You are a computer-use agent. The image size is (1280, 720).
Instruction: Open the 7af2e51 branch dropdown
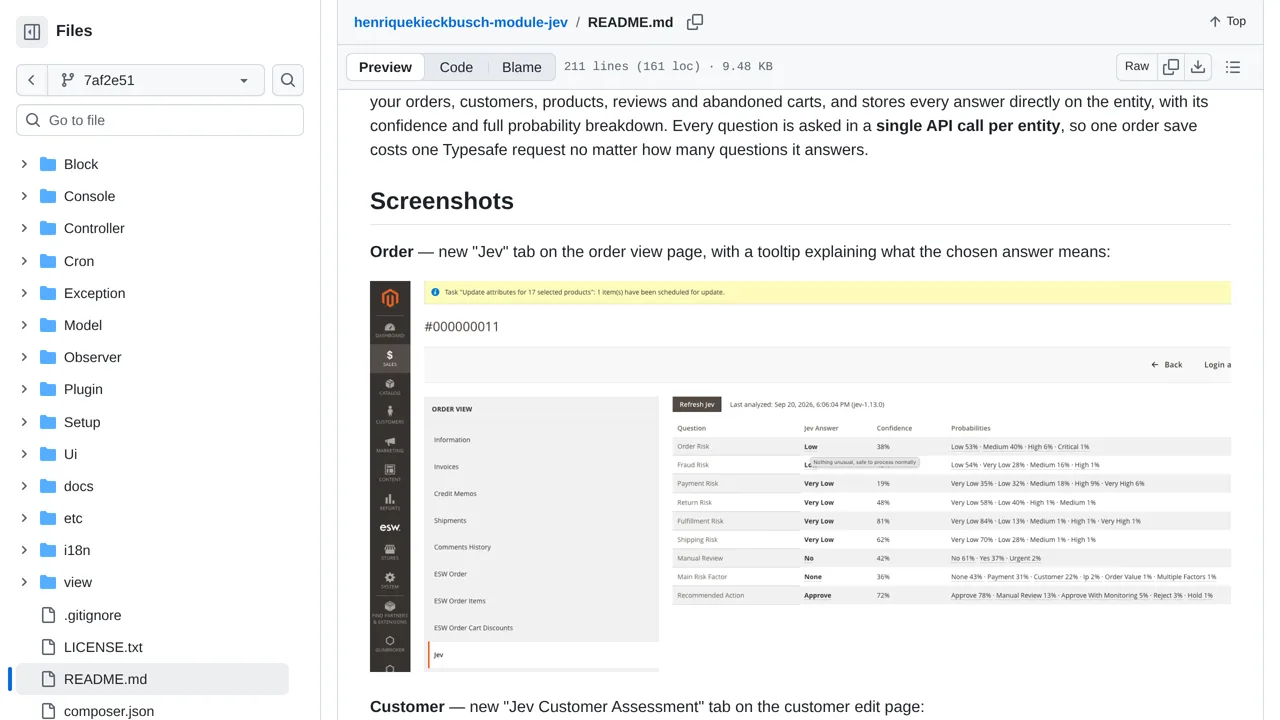(x=155, y=80)
